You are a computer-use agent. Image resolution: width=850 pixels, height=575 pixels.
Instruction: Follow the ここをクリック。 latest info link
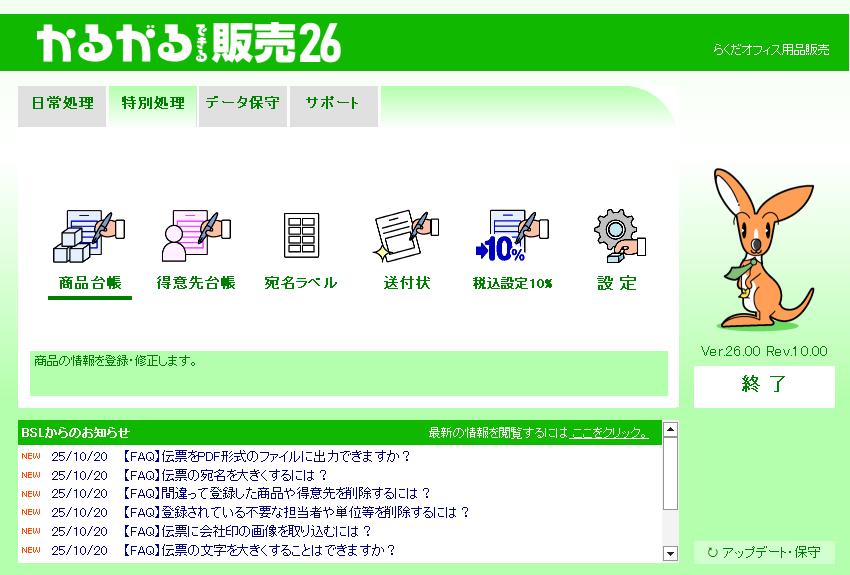[x=609, y=433]
